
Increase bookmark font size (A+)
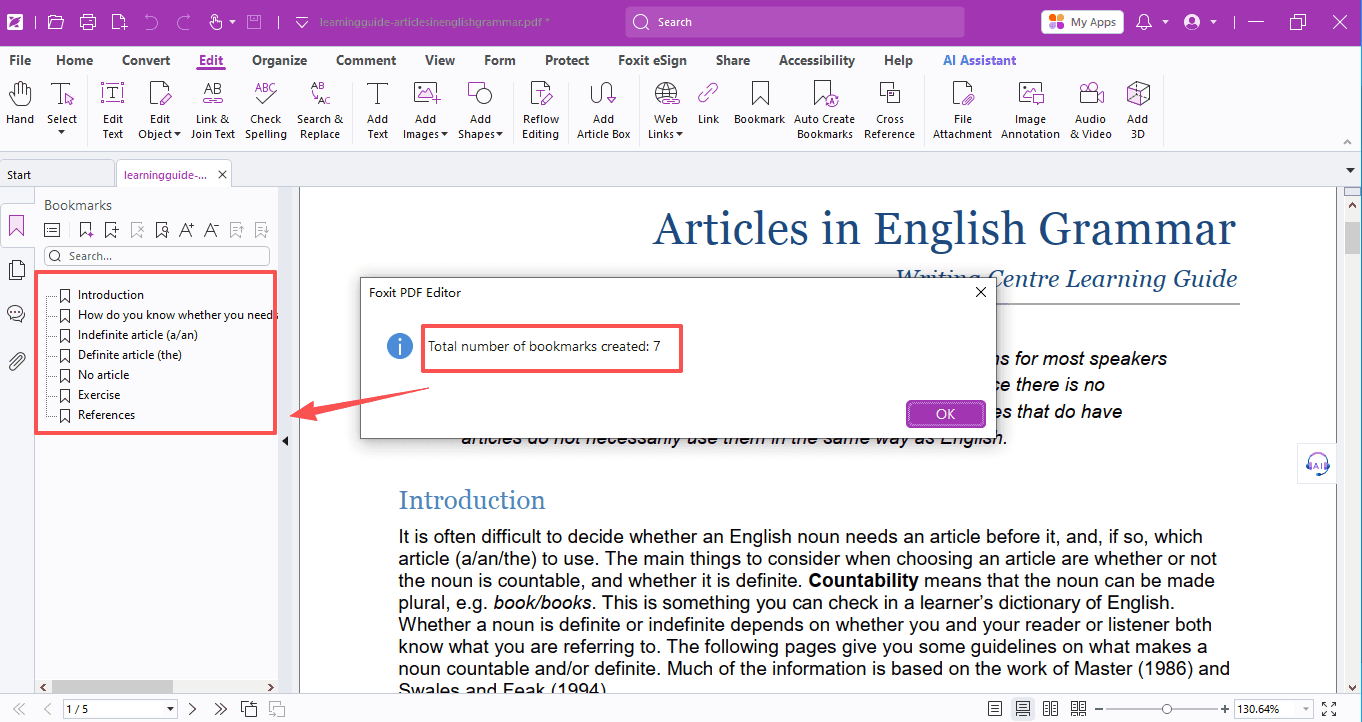(x=187, y=230)
